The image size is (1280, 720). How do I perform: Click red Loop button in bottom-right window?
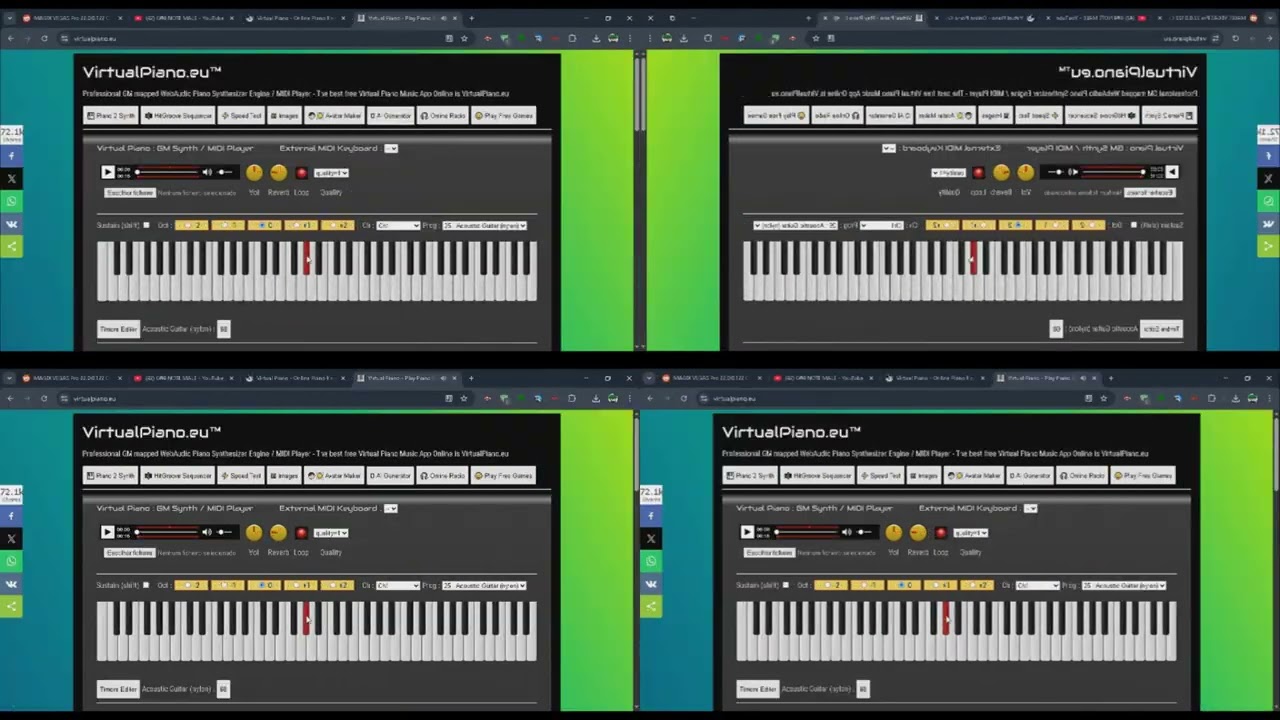pos(941,533)
